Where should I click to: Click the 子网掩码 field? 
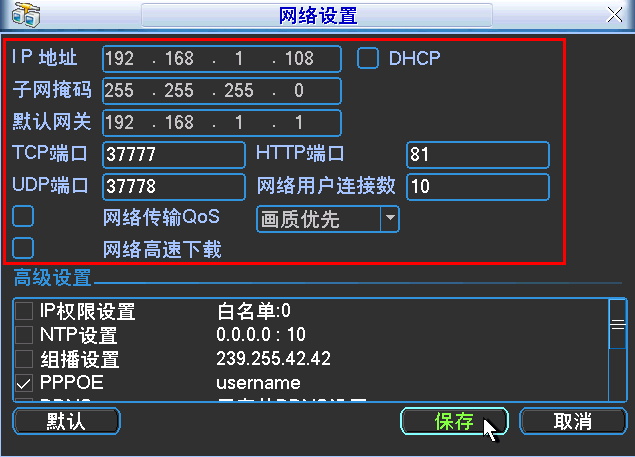(x=221, y=91)
